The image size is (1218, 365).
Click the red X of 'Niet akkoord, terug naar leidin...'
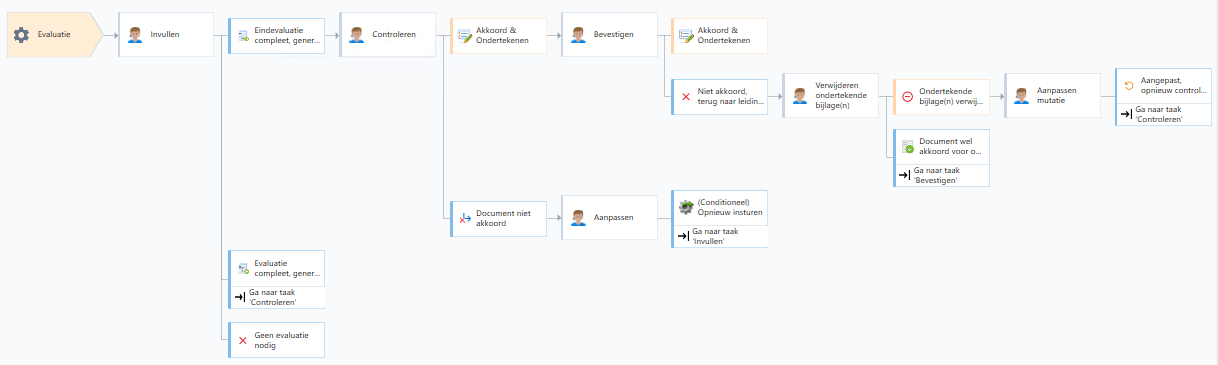coord(685,97)
